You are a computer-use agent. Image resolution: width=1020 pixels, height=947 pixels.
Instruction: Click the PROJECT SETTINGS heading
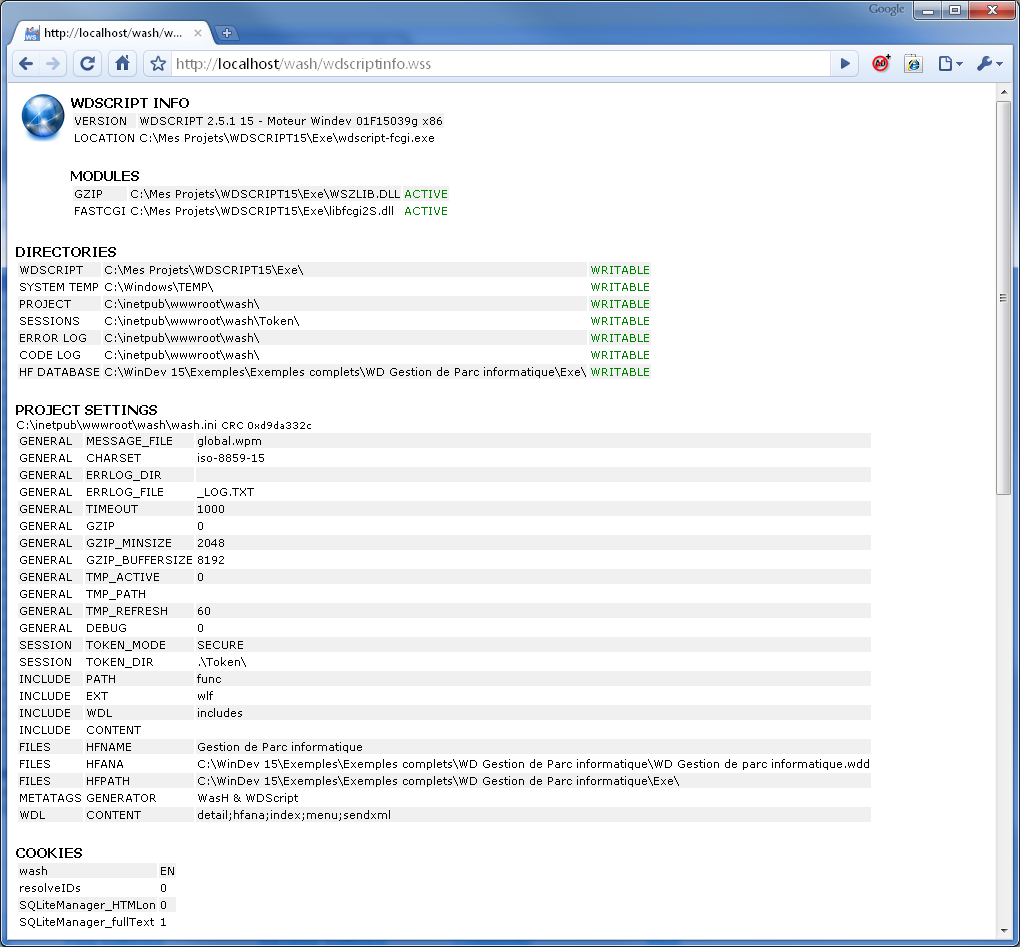coord(87,410)
